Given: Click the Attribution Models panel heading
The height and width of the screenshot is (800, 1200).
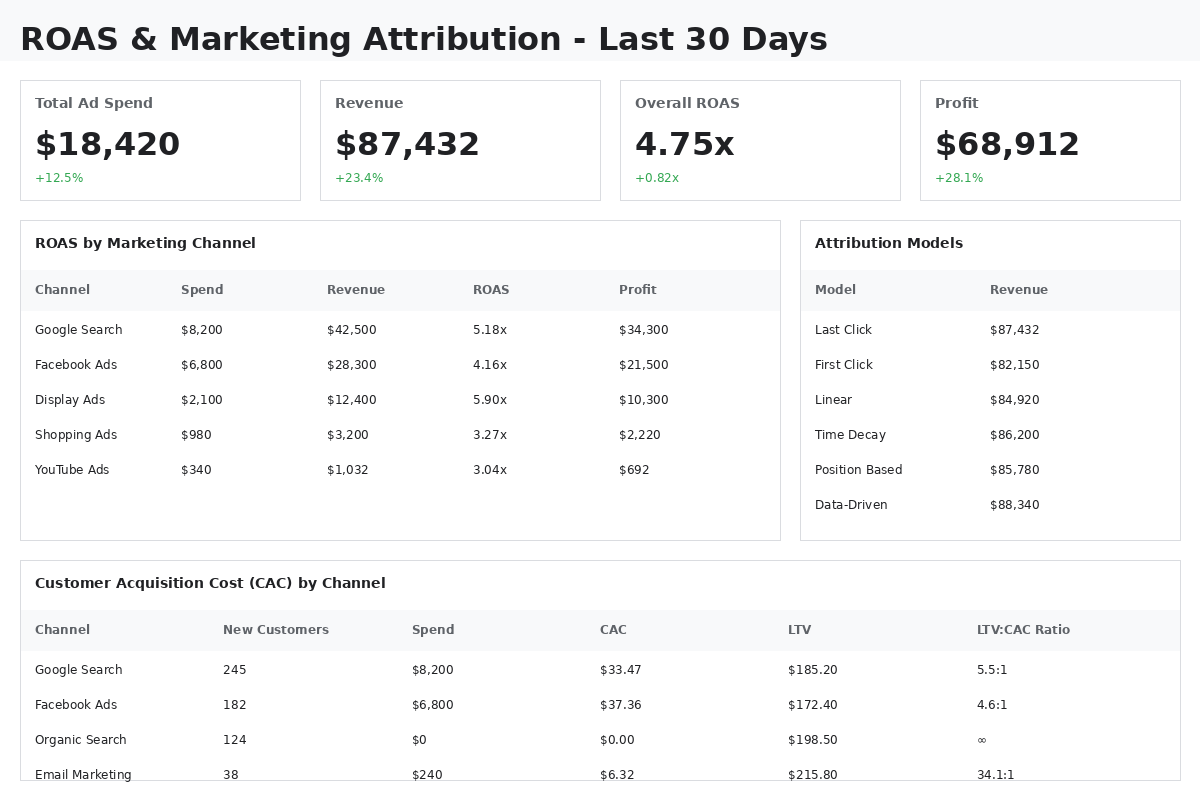Looking at the screenshot, I should pyautogui.click(x=888, y=243).
